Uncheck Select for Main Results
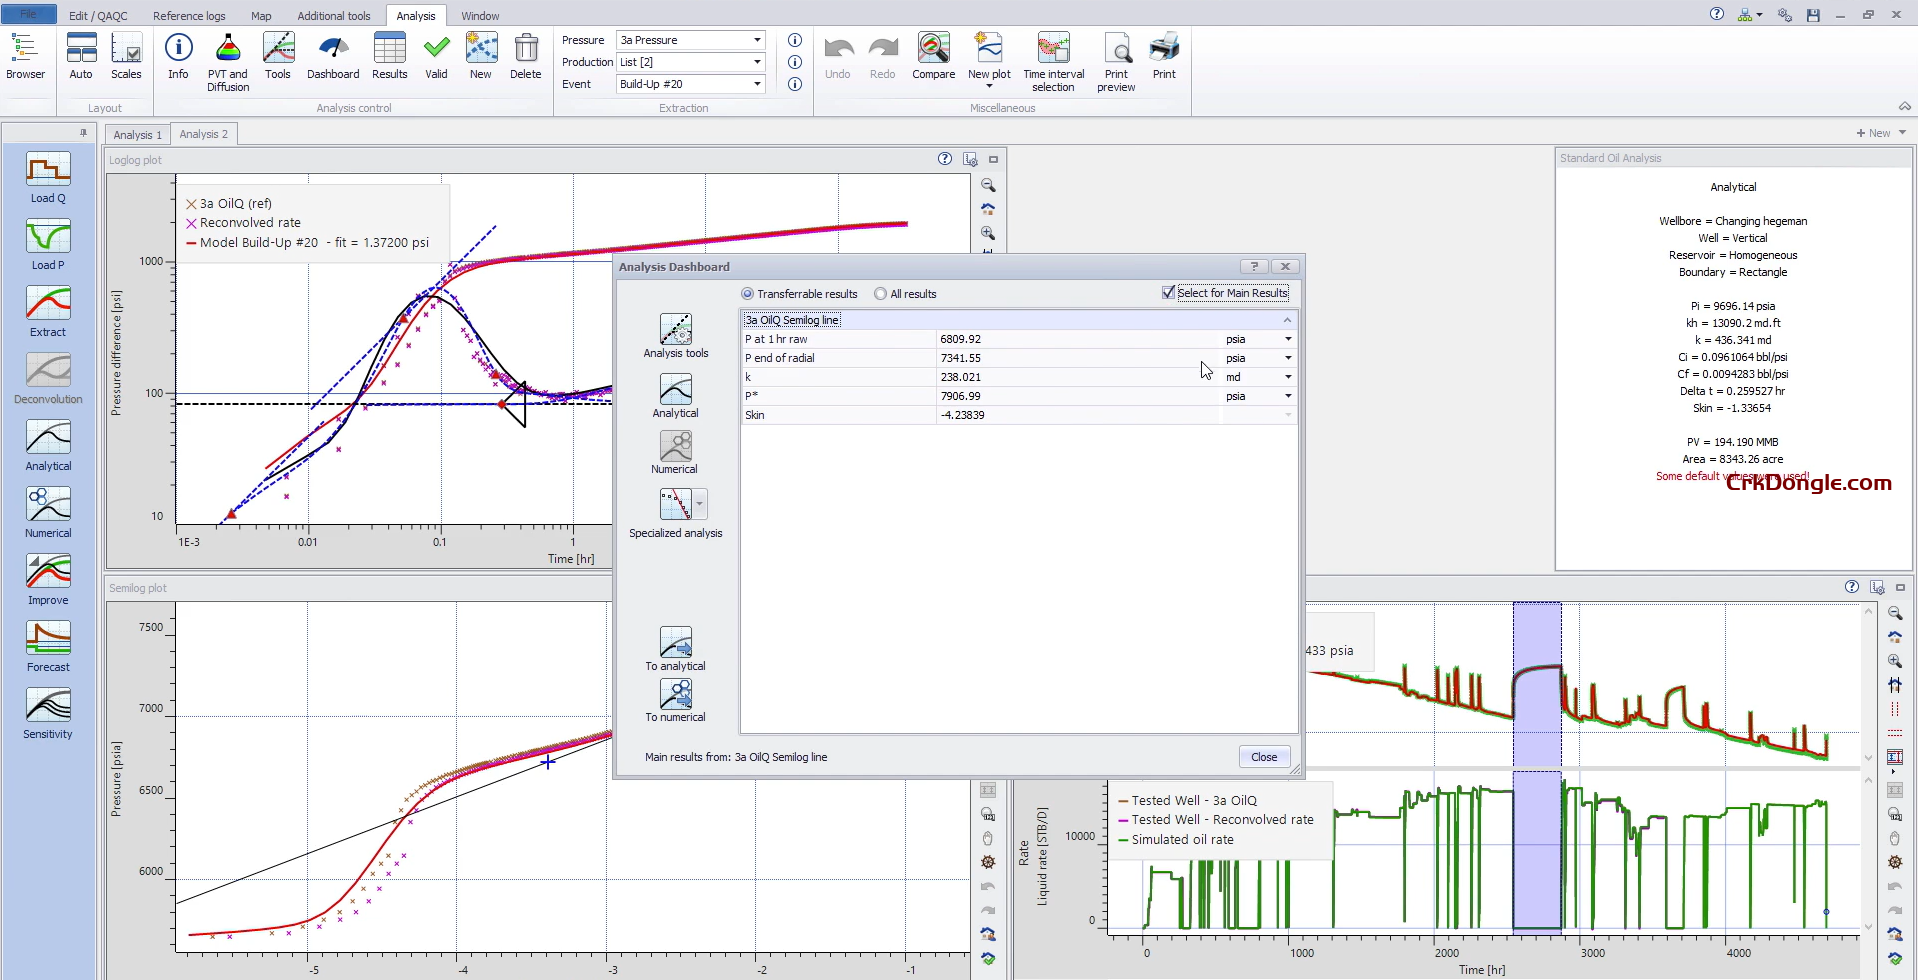Image resolution: width=1918 pixels, height=980 pixels. click(1168, 292)
